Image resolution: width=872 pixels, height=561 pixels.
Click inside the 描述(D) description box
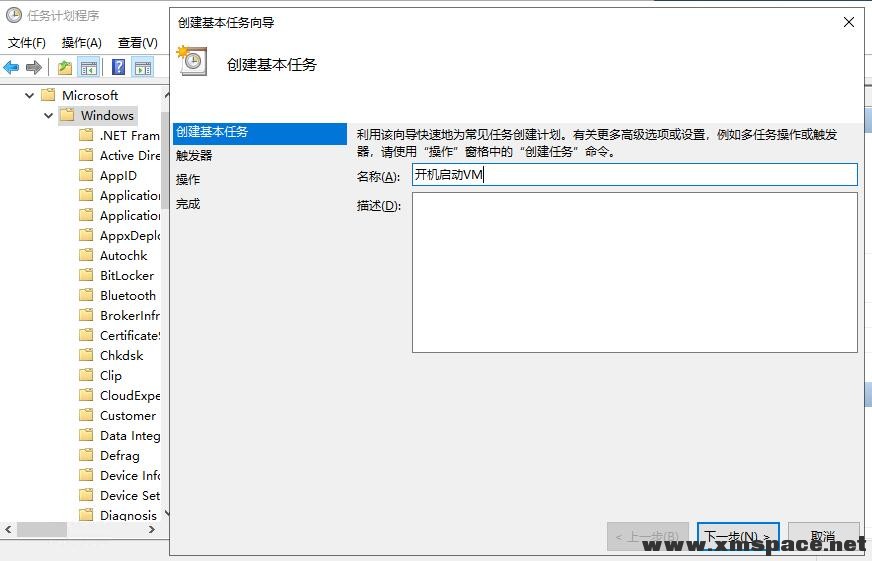[x=634, y=272]
